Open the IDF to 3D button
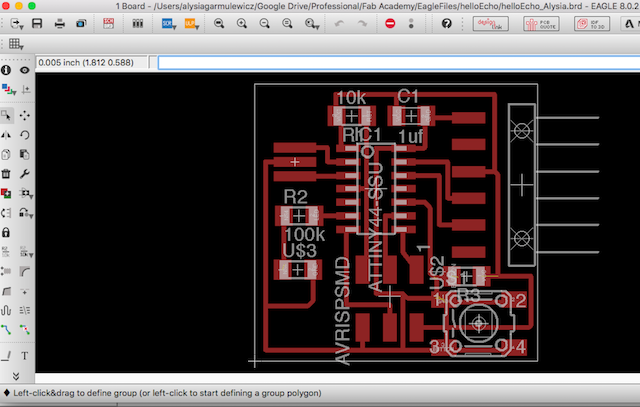Viewport: 640px width, 407px height. (x=592, y=24)
